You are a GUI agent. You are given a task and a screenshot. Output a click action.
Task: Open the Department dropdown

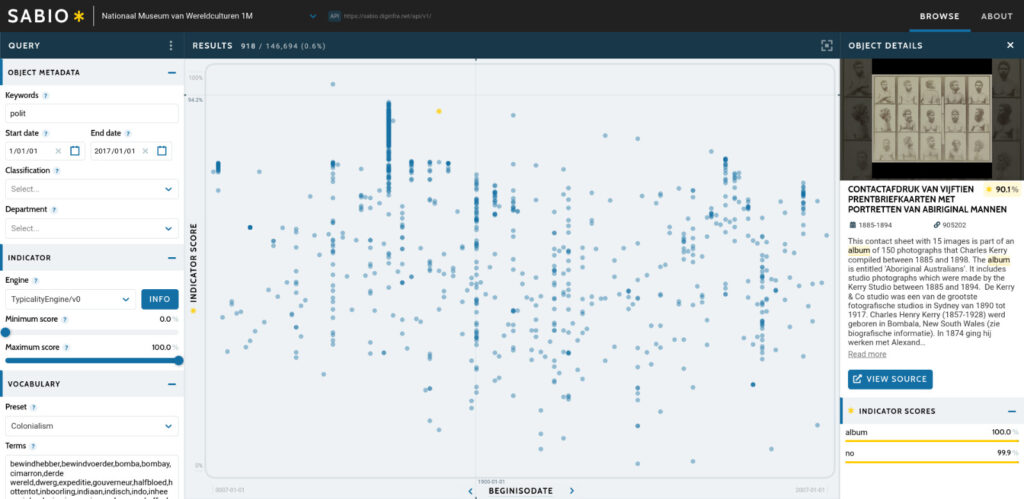click(91, 228)
